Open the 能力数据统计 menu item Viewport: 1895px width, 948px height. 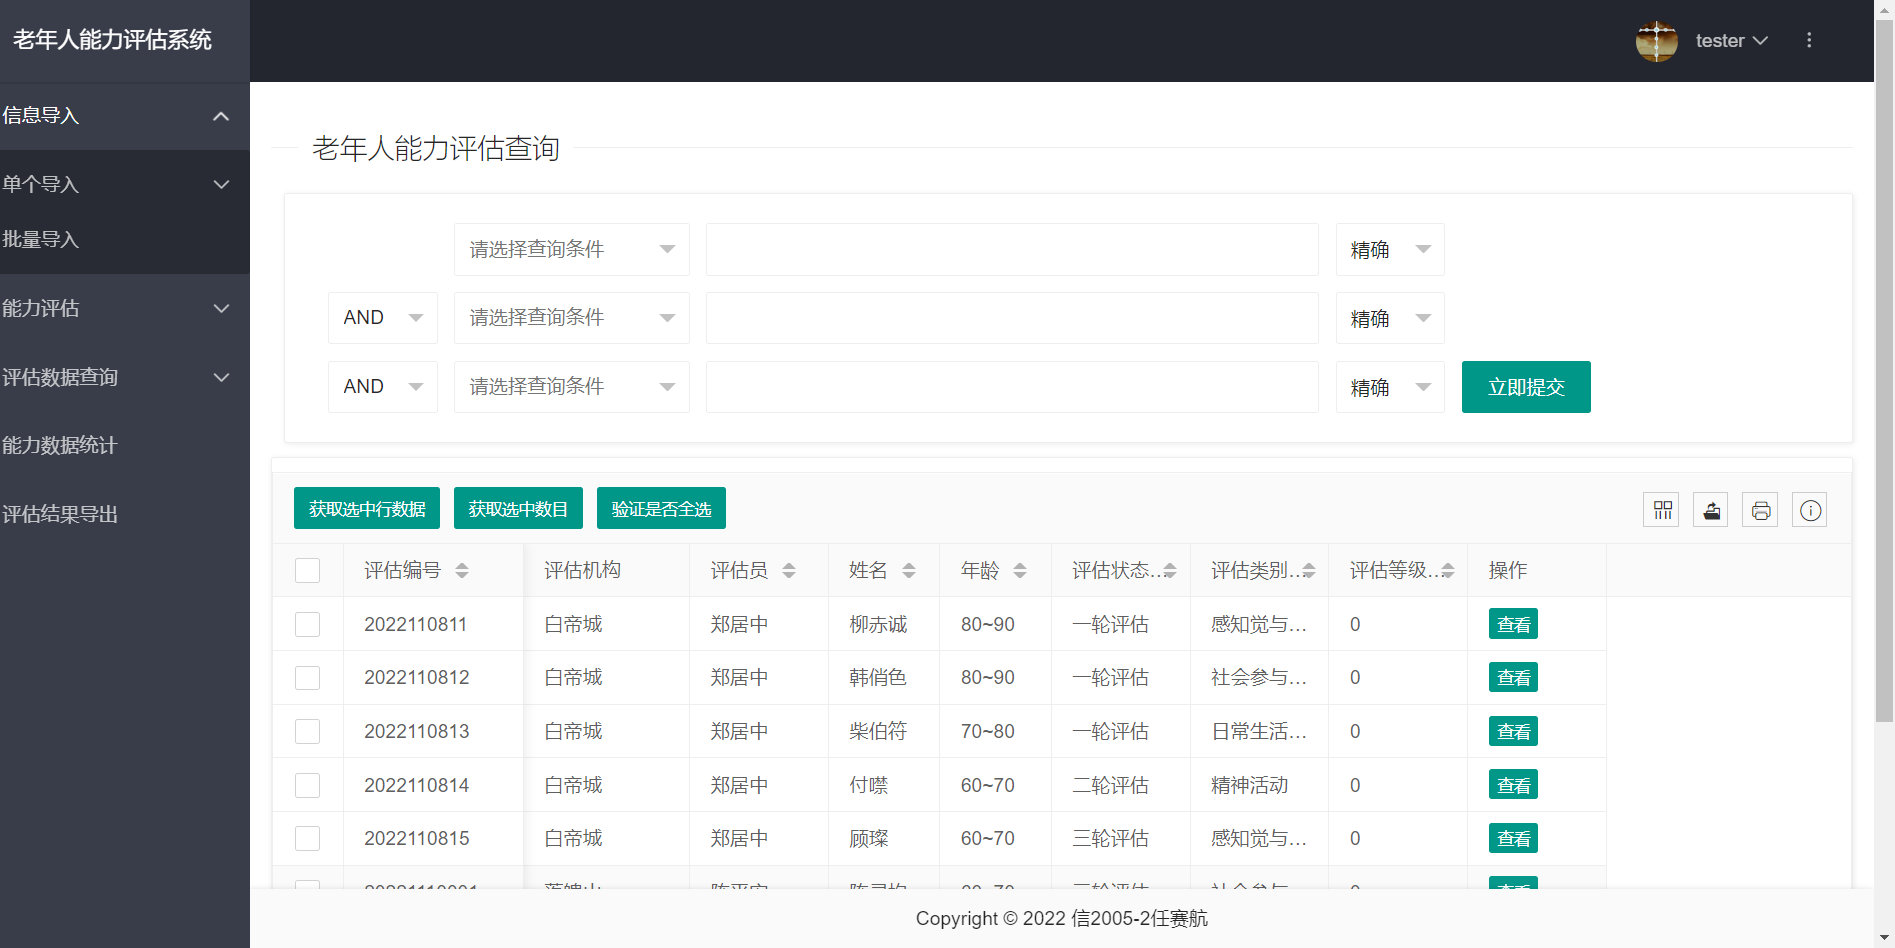tap(125, 445)
